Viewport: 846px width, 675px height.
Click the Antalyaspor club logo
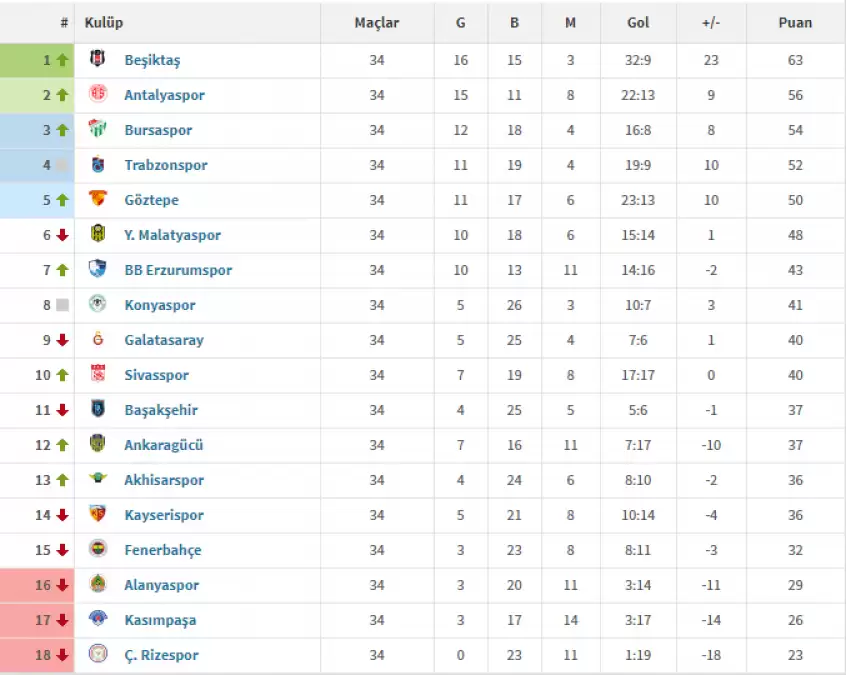click(x=97, y=95)
